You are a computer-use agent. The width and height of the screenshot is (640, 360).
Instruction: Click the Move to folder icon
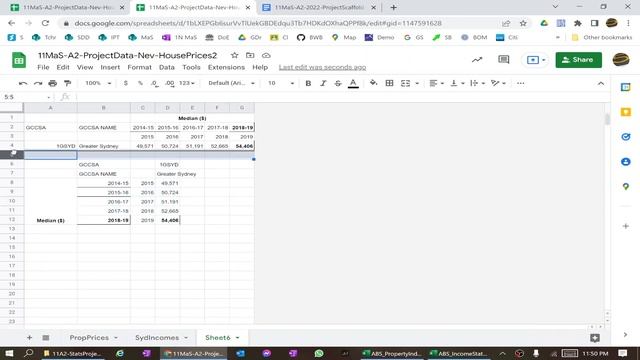250,55
